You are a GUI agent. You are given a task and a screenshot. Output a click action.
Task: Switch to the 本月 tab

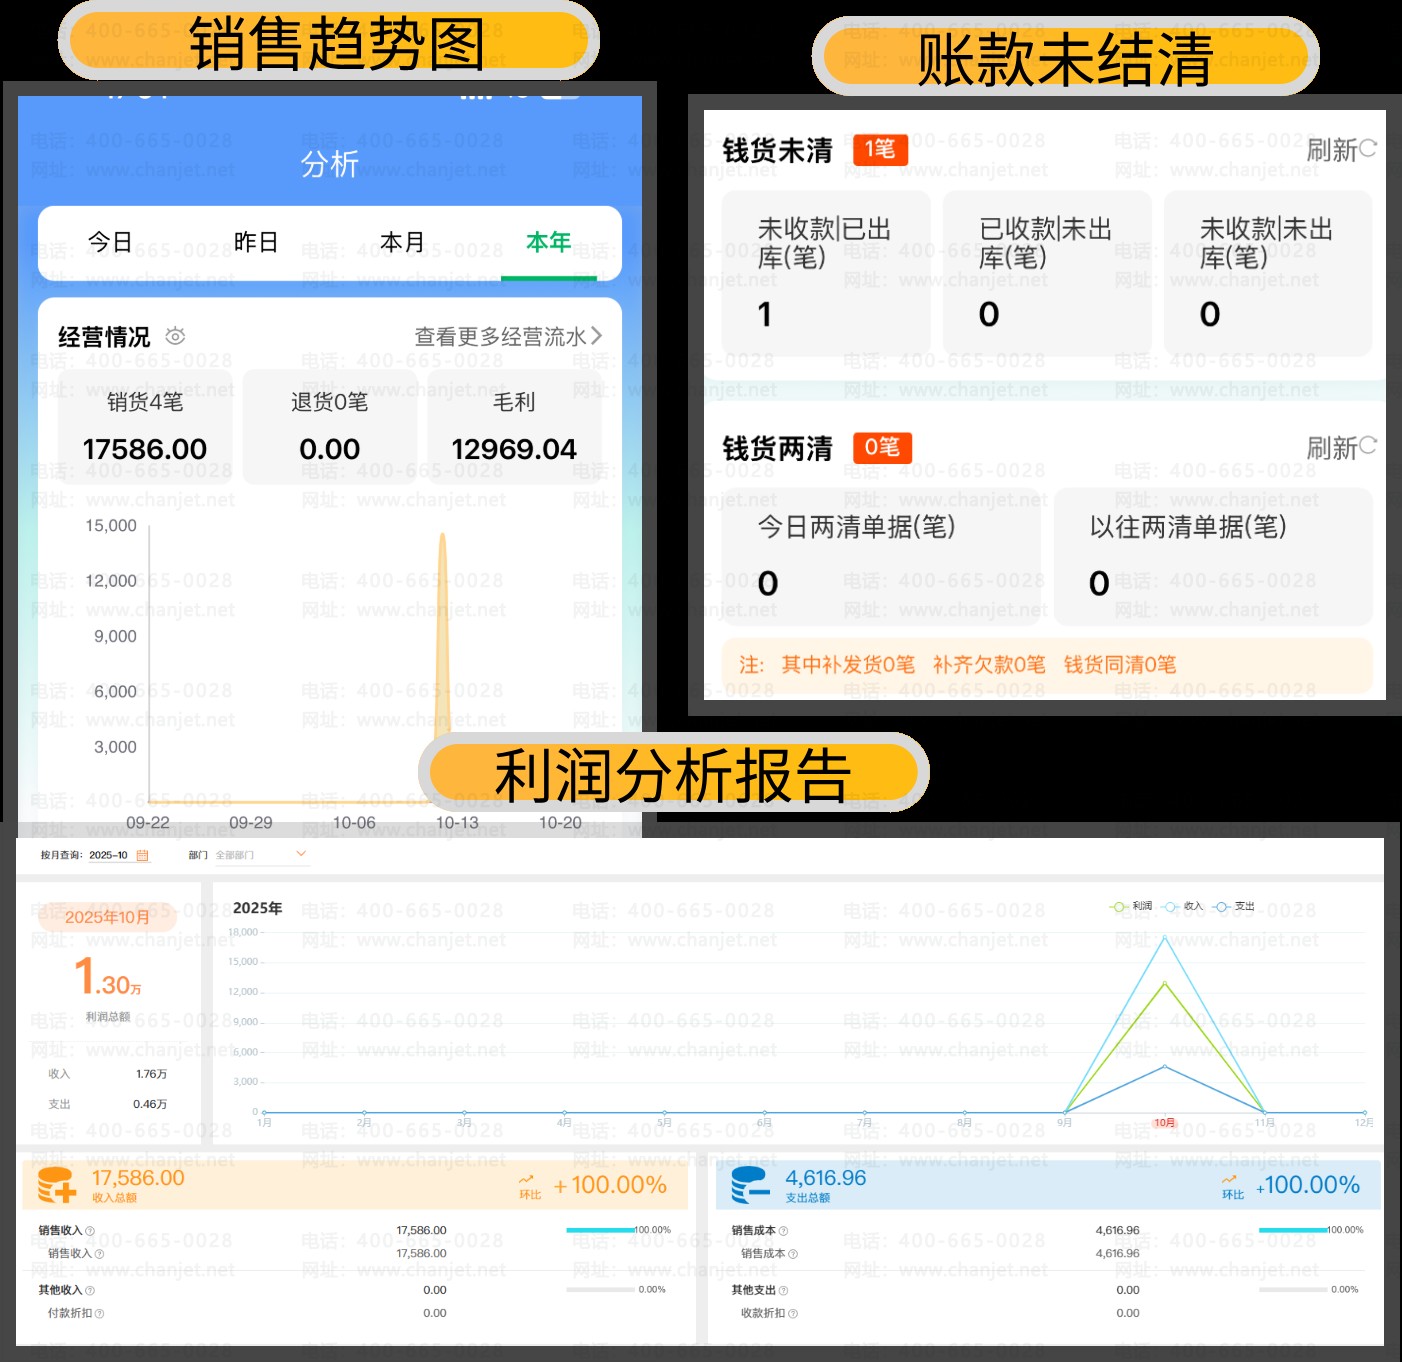[x=402, y=242]
